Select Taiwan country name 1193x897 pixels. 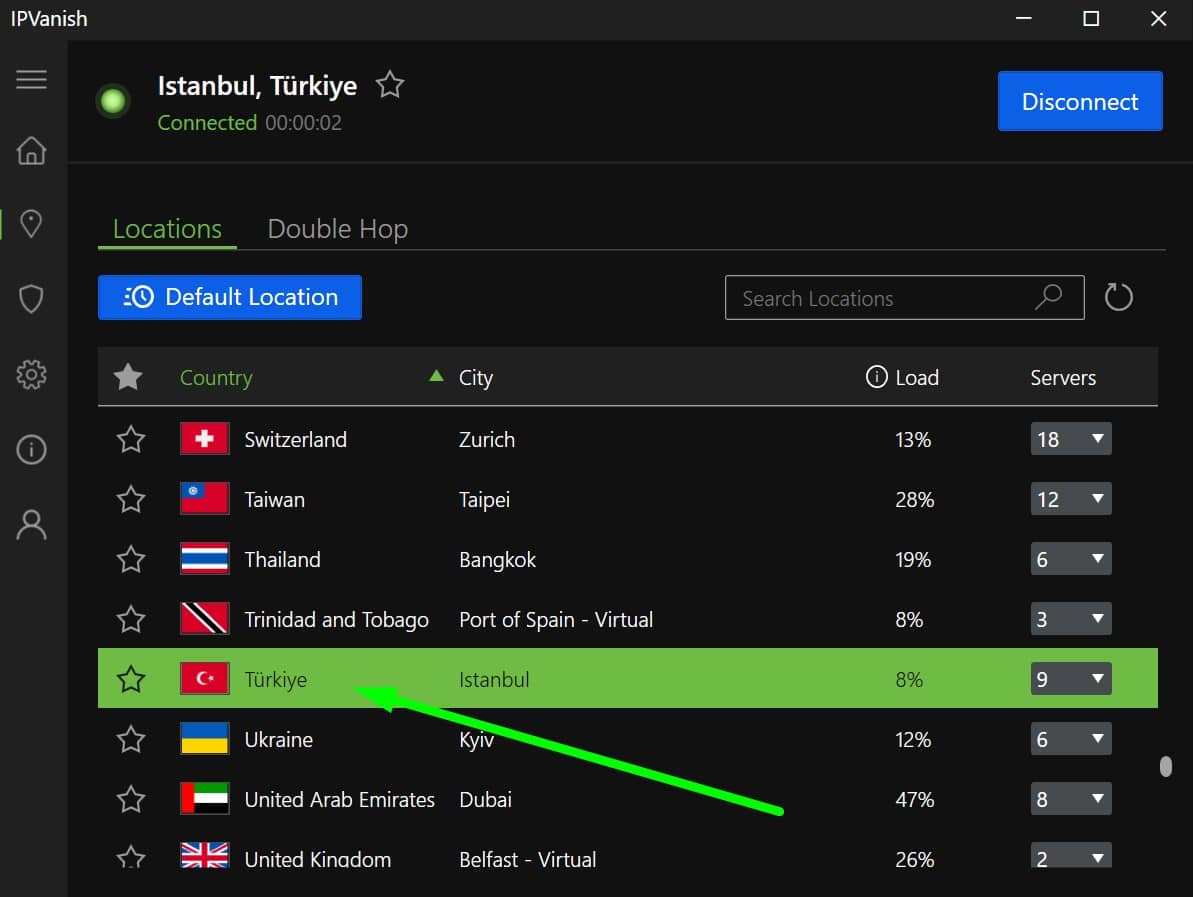[x=274, y=500]
